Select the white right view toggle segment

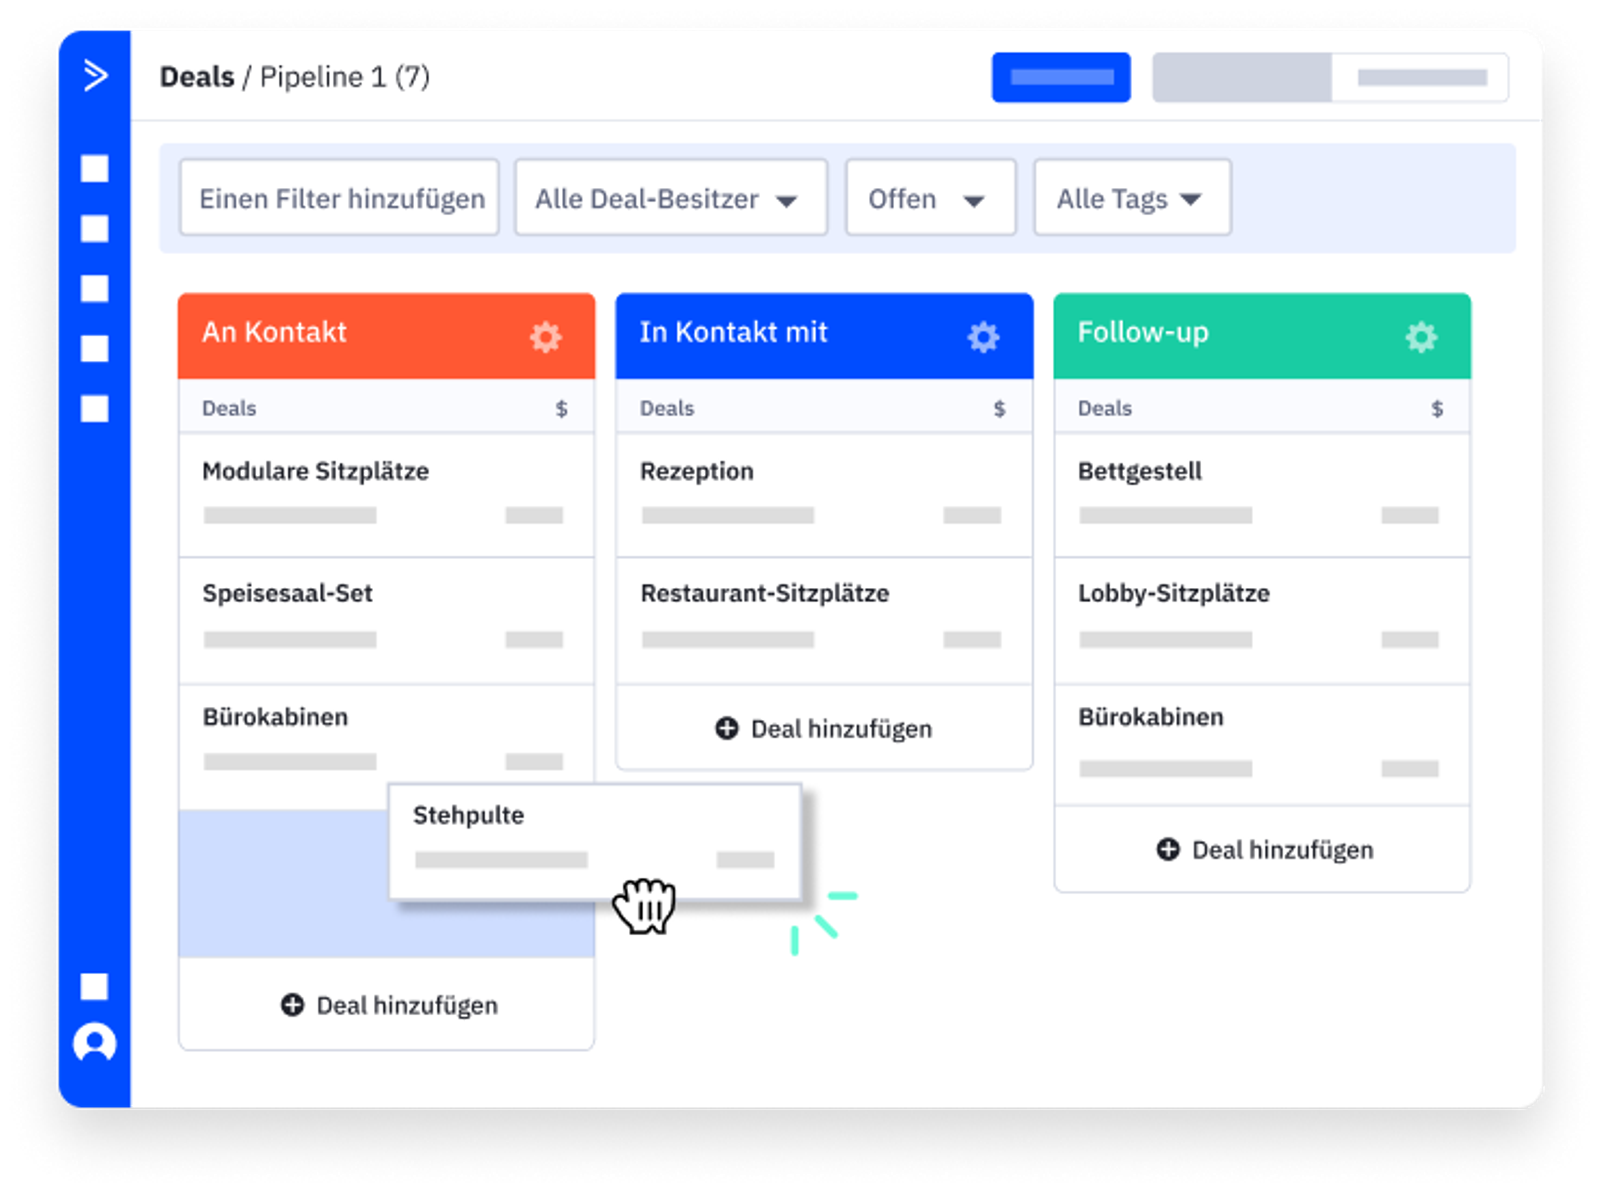point(1420,77)
